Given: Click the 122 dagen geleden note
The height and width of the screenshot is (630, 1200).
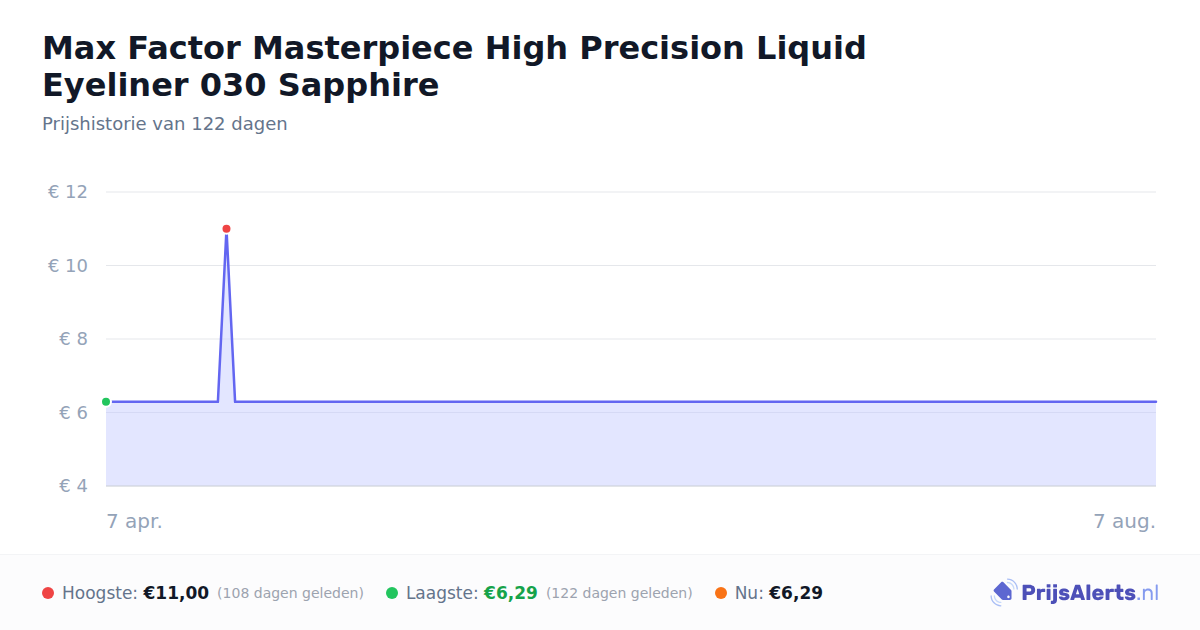Looking at the screenshot, I should (619, 593).
